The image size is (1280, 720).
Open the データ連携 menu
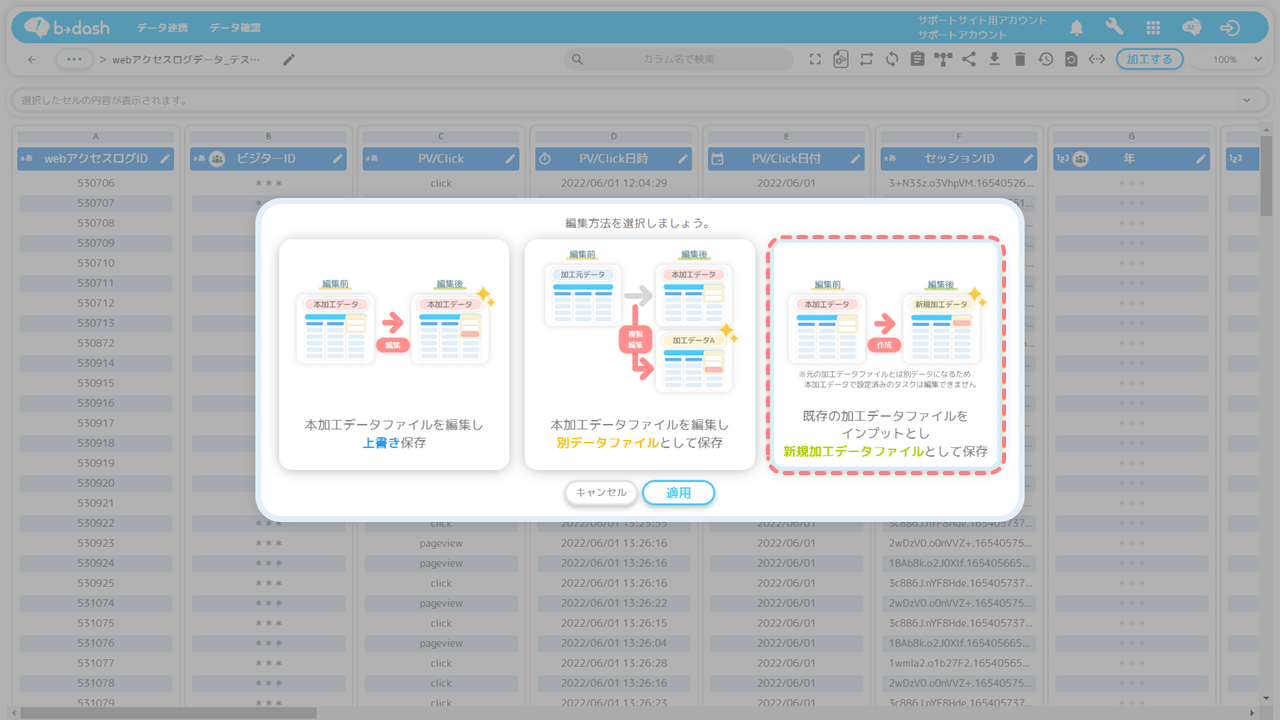(x=163, y=28)
